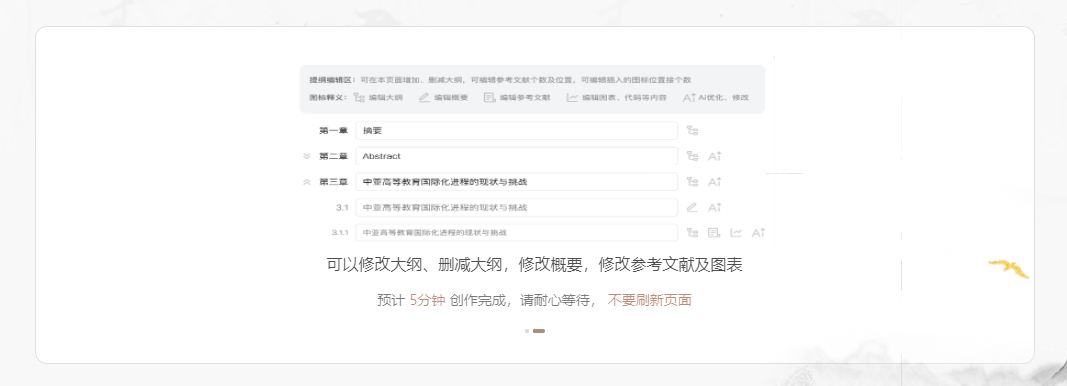The width and height of the screenshot is (1067, 386).
Task: Click the 提纲编辑区 label text
Action: click(x=332, y=80)
